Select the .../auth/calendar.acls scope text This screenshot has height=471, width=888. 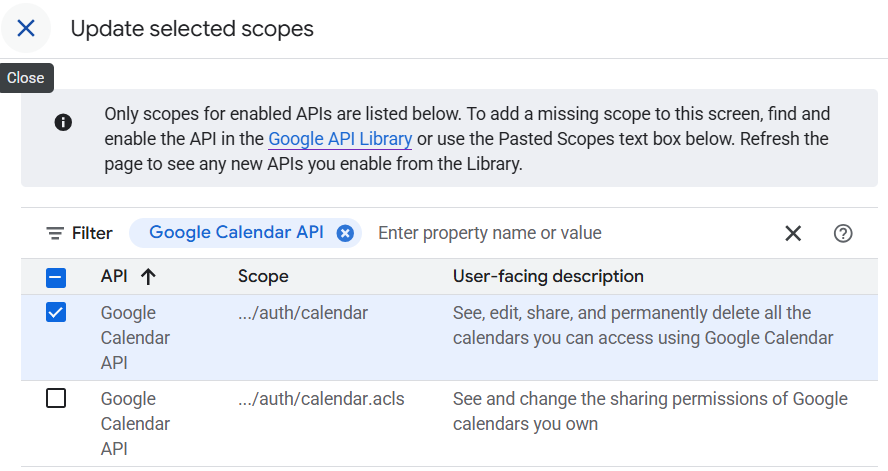coord(321,399)
